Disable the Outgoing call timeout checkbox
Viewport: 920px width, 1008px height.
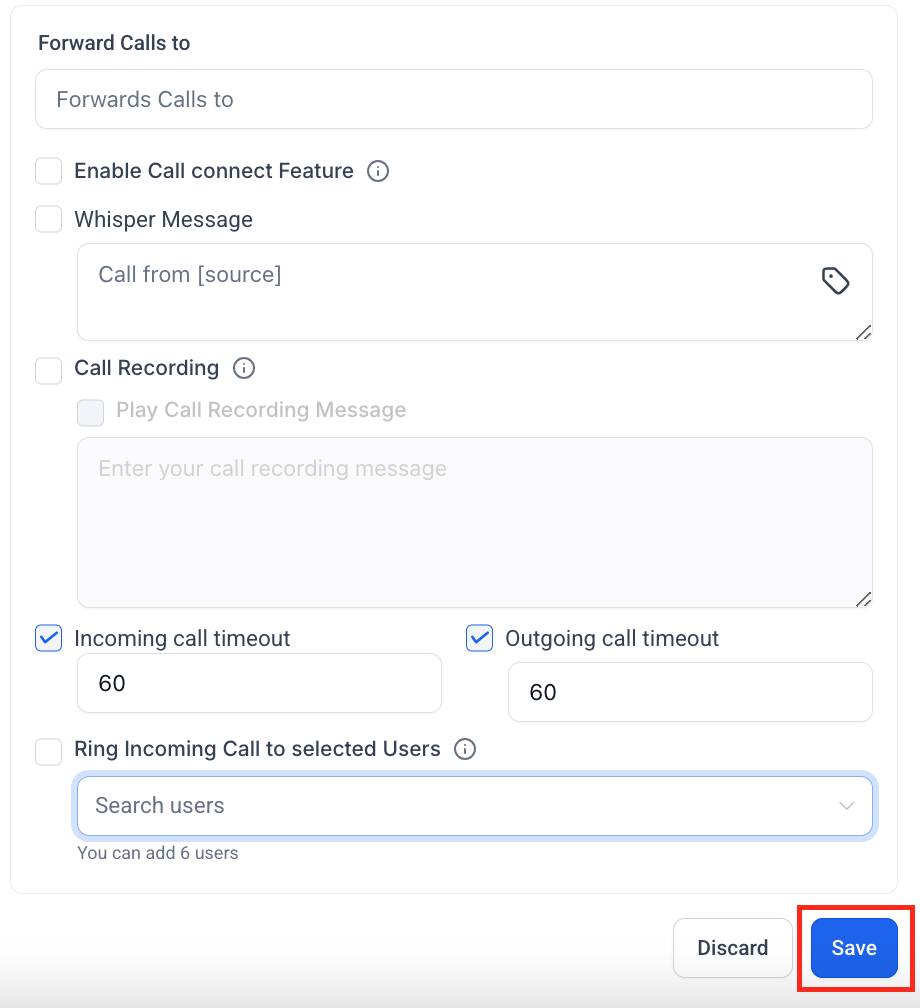click(480, 638)
